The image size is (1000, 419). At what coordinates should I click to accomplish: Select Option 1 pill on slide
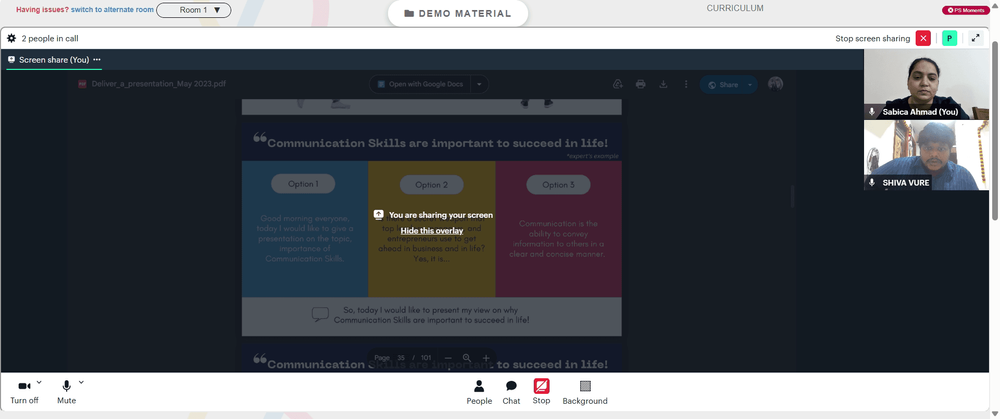tap(303, 184)
